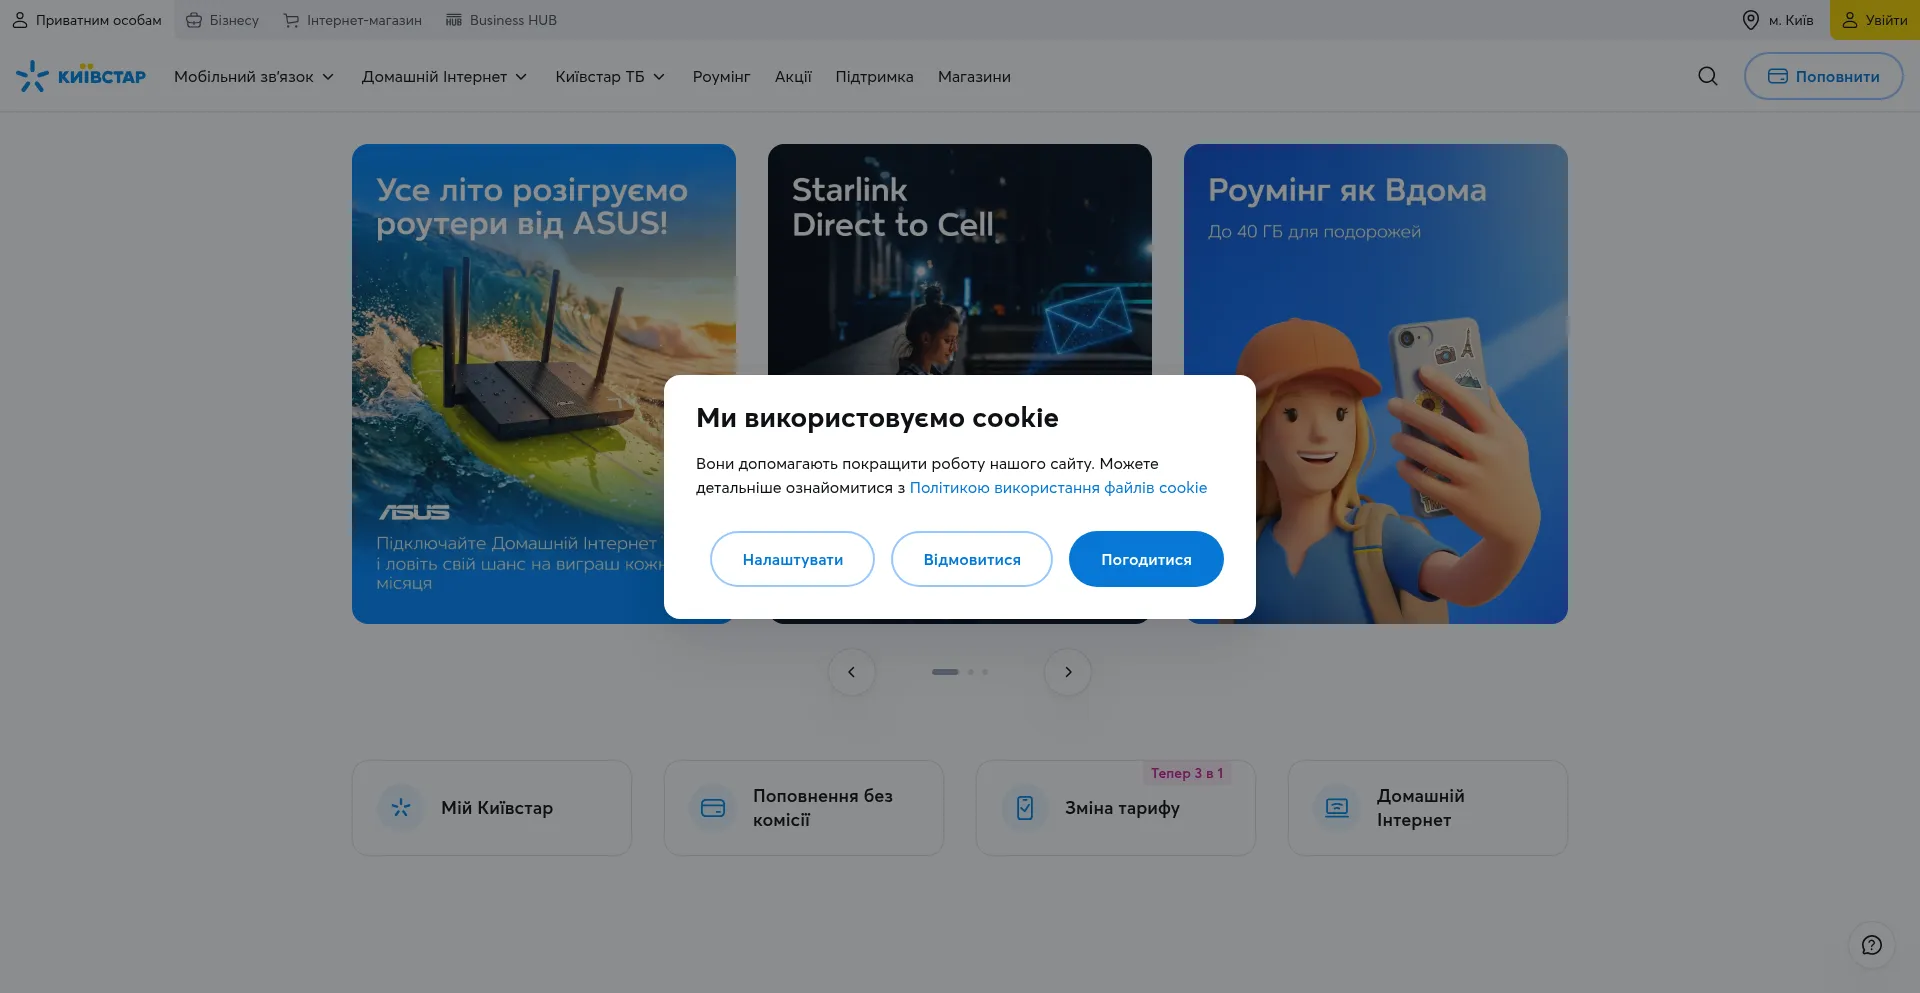Open Політикою використання файлів cookie link
The width and height of the screenshot is (1920, 993).
[1058, 488]
